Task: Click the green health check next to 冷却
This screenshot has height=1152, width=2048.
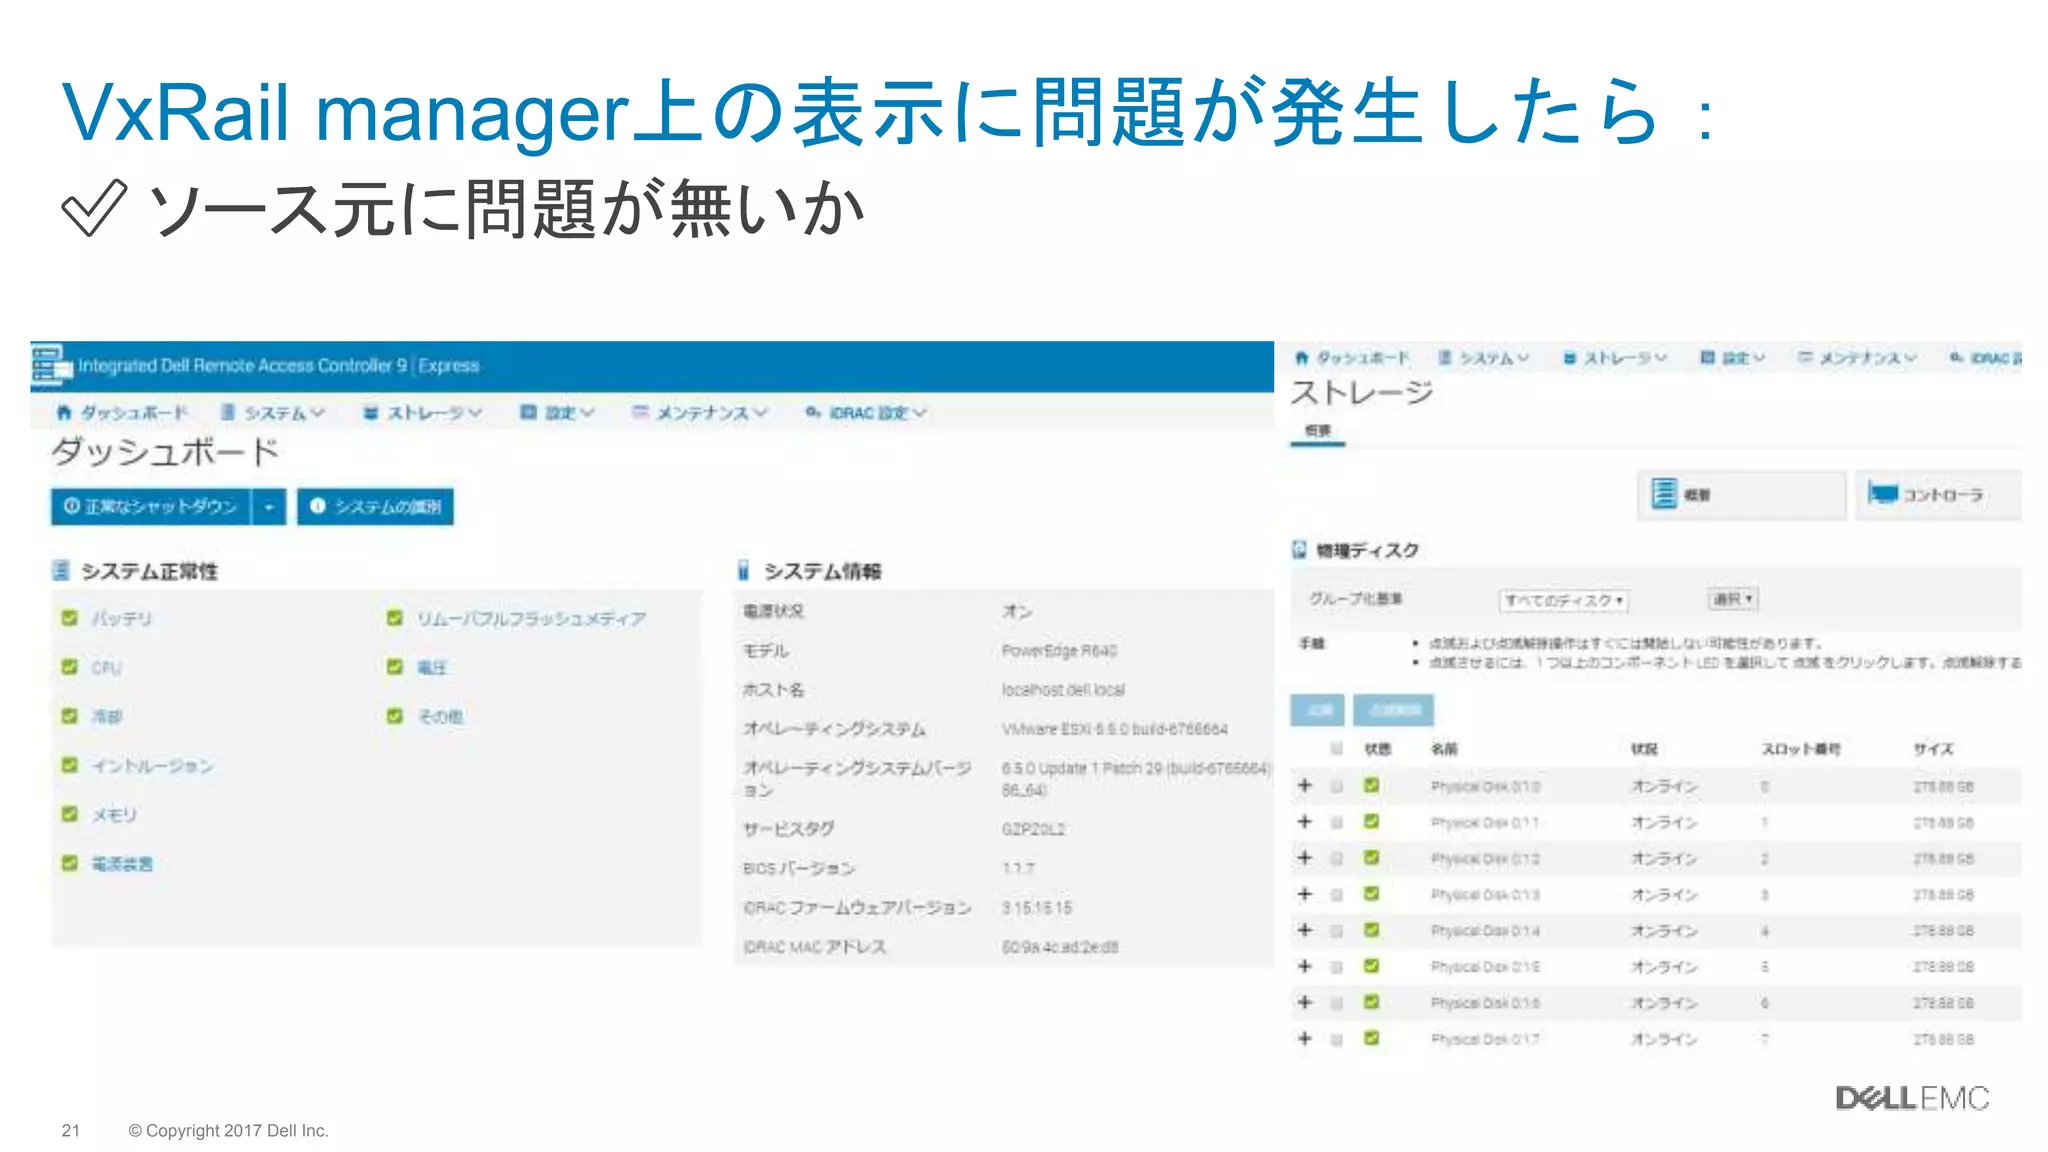Action: (70, 716)
